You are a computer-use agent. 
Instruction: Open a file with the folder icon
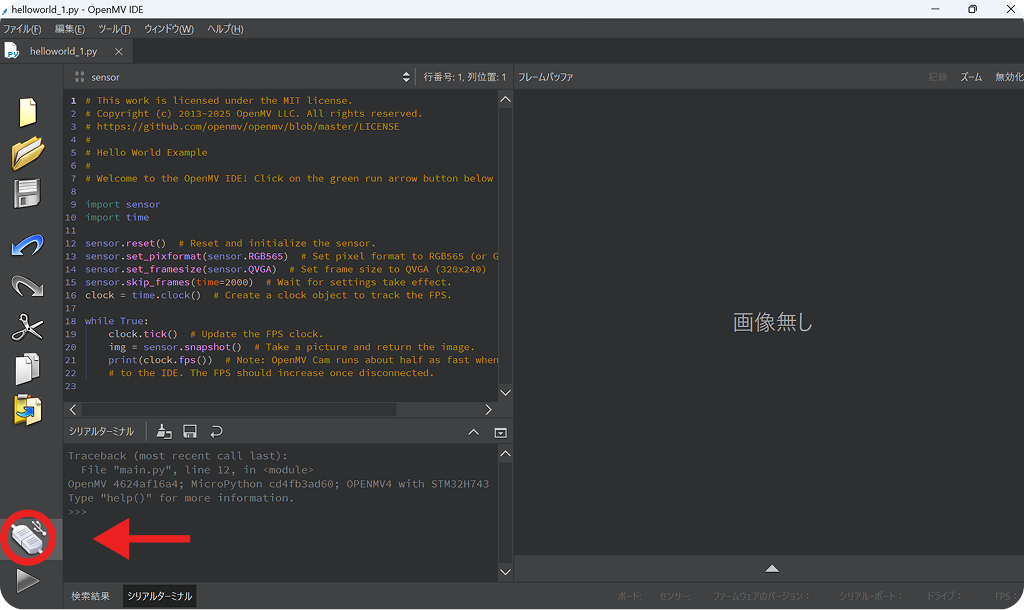point(27,153)
